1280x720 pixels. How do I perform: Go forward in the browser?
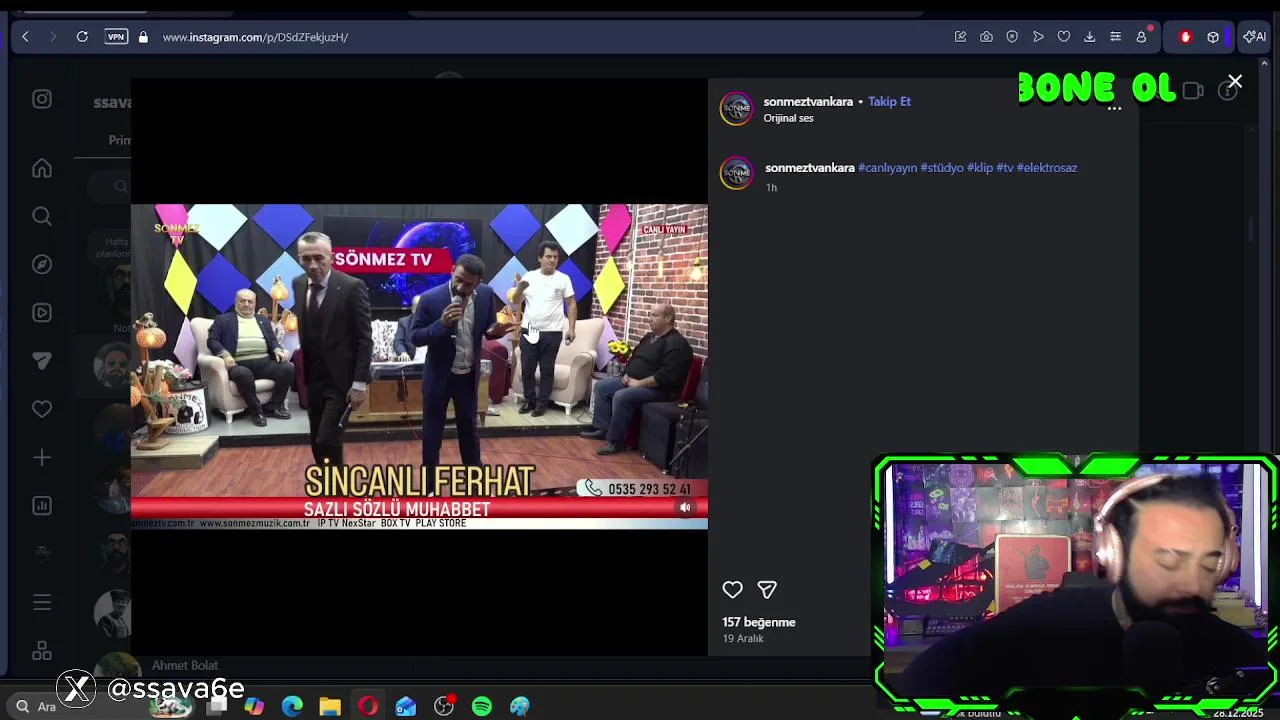pos(53,37)
